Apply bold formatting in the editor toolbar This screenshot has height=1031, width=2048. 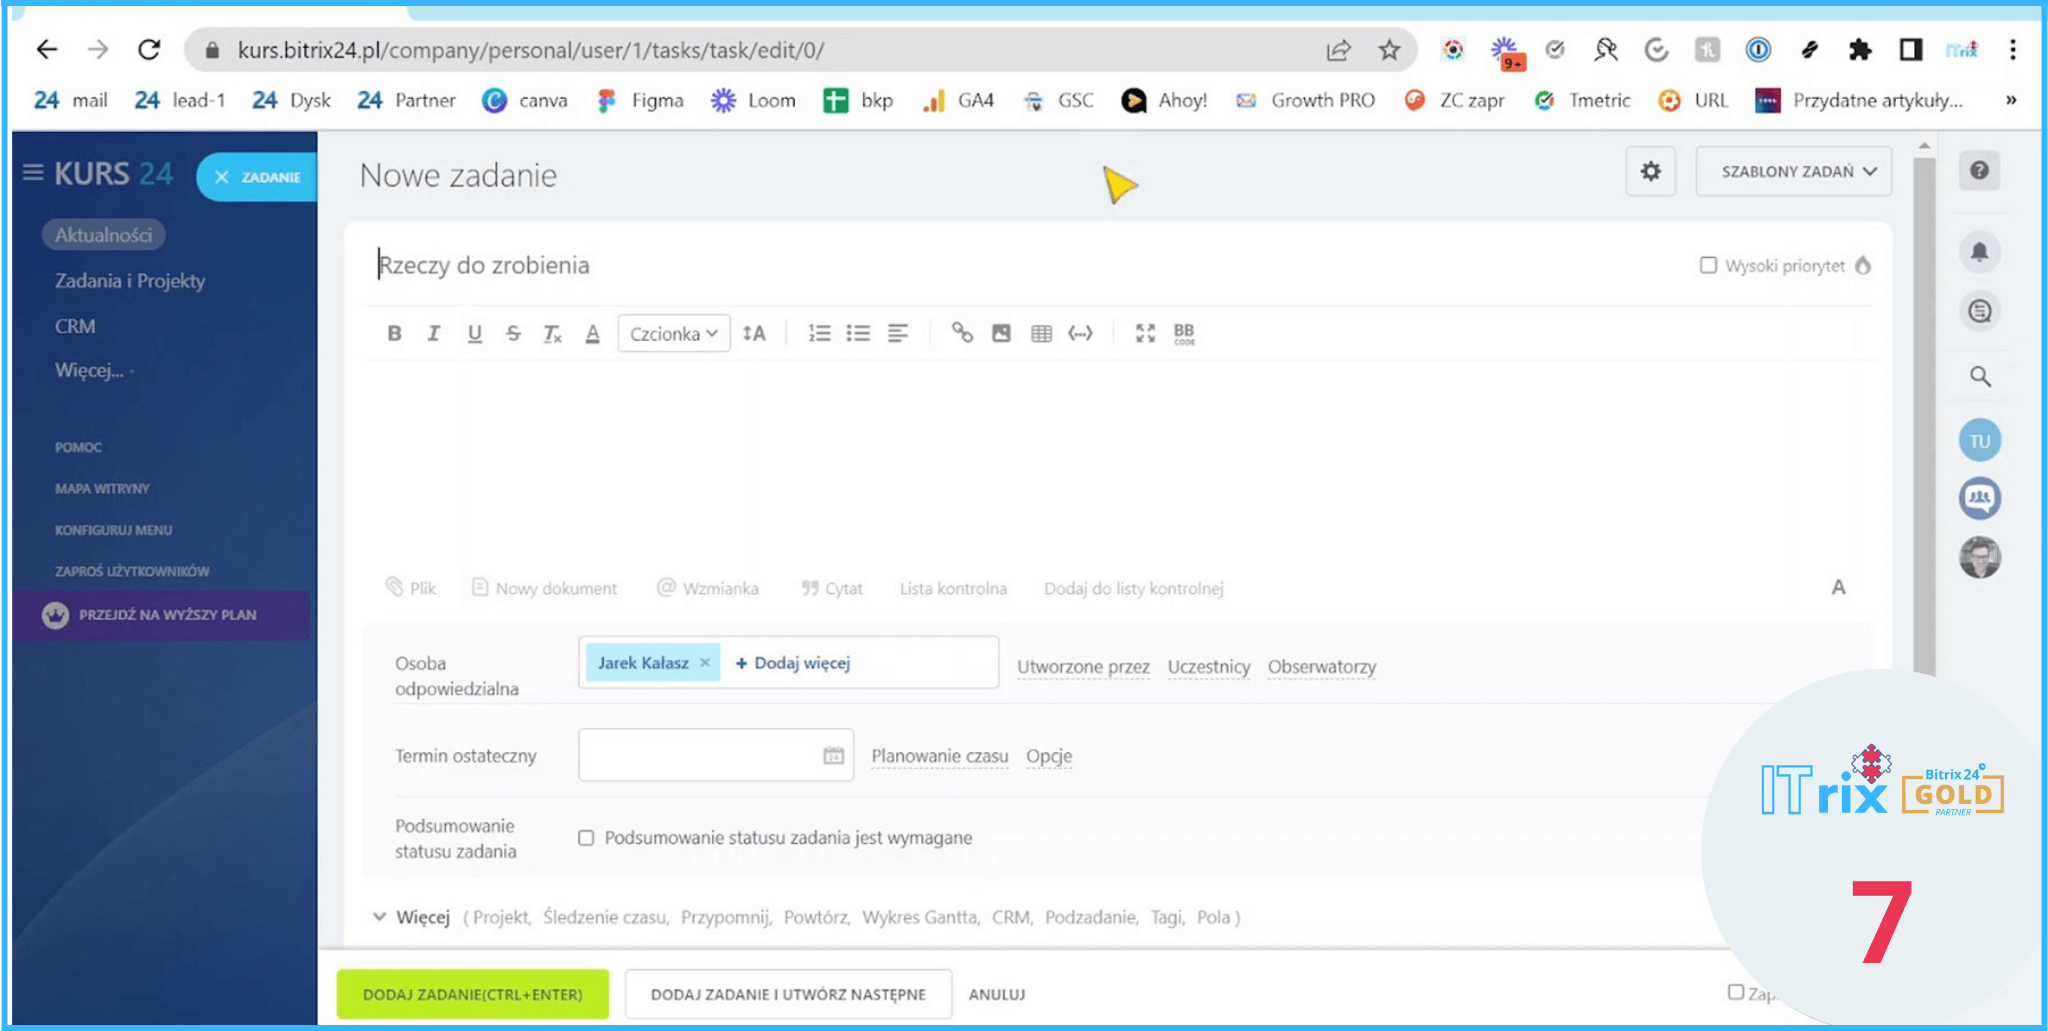coord(394,334)
